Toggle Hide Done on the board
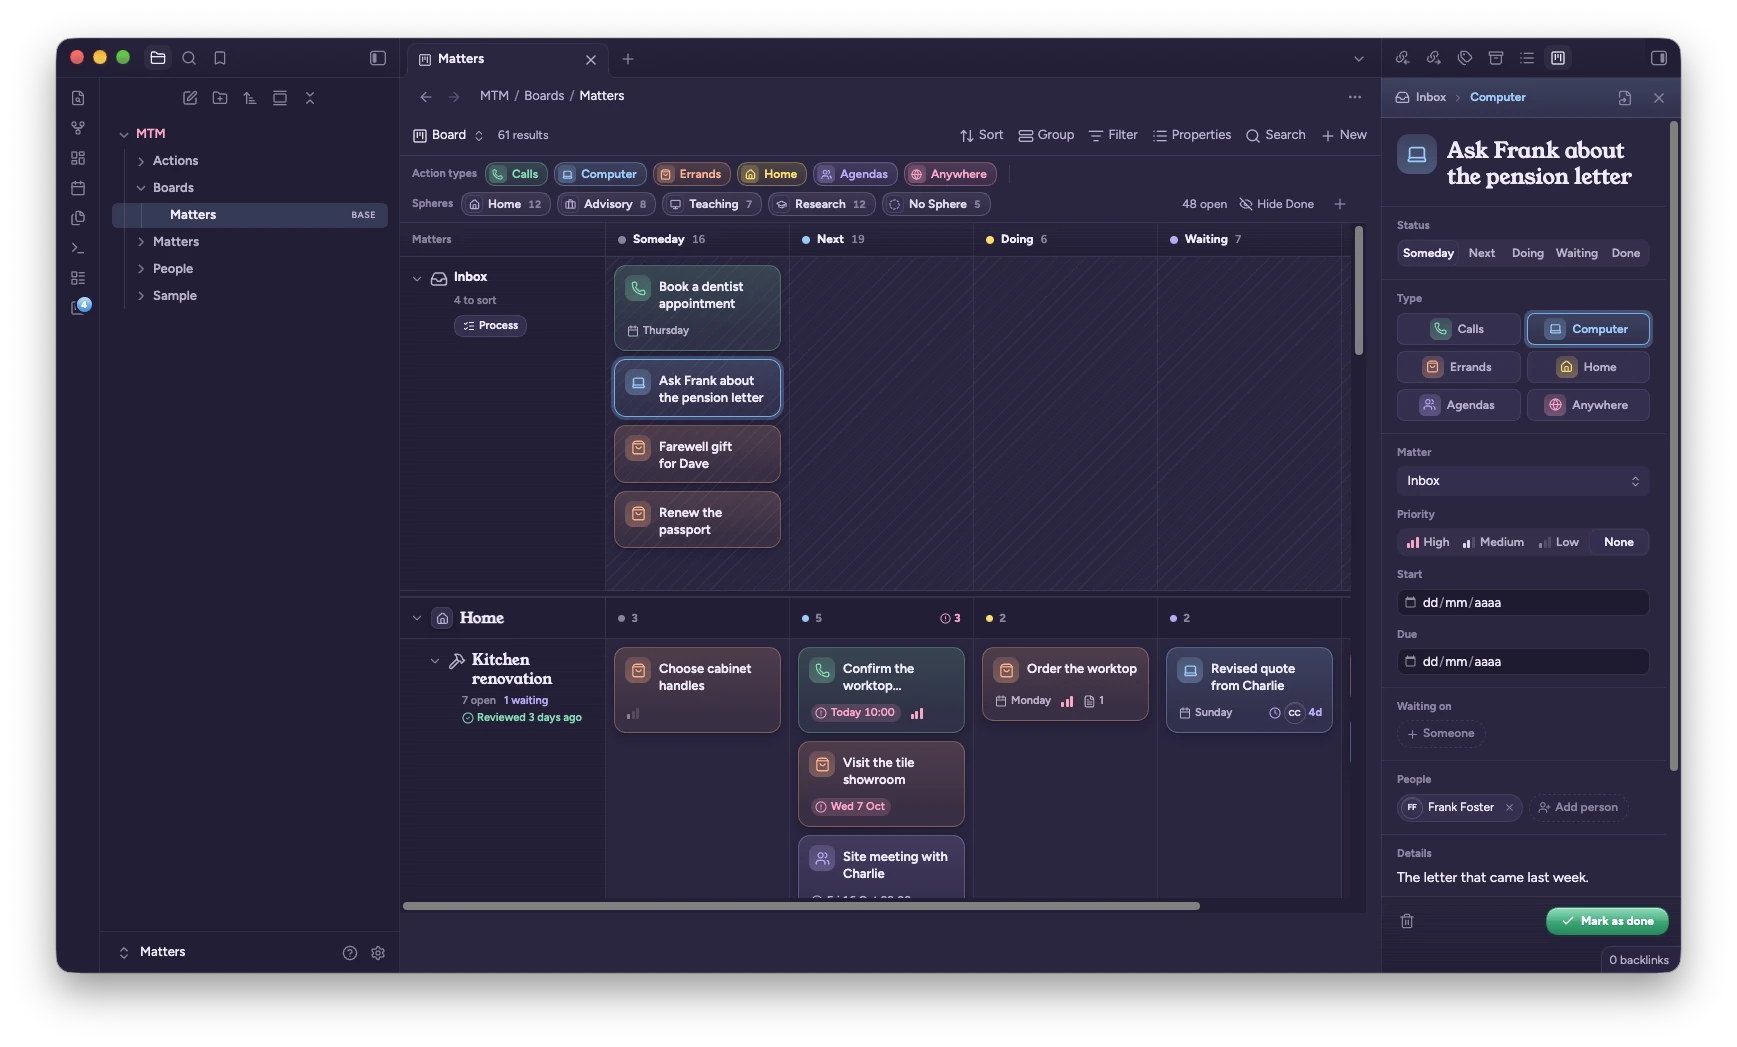1737x1047 pixels. [x=1277, y=204]
